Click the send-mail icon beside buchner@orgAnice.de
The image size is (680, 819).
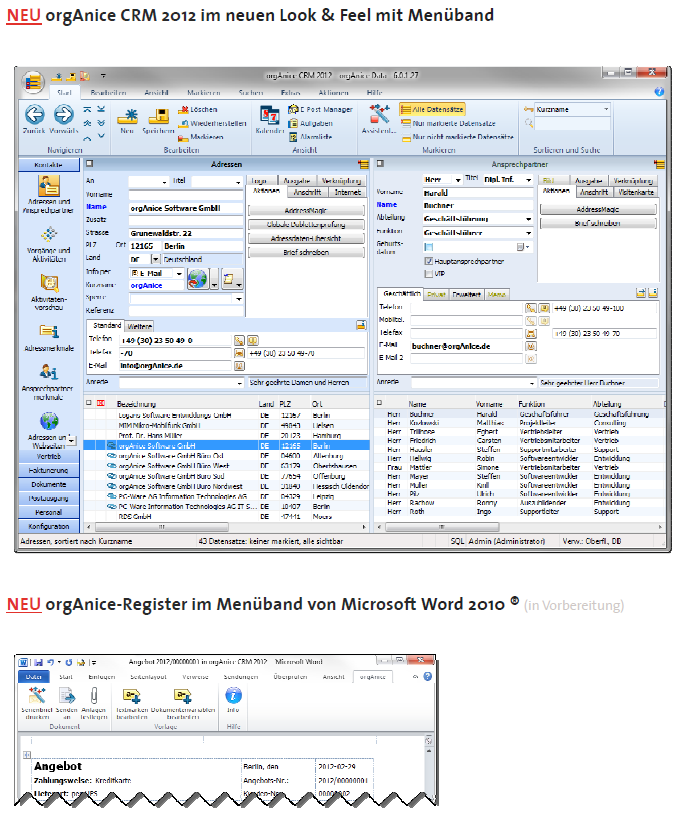[x=531, y=346]
